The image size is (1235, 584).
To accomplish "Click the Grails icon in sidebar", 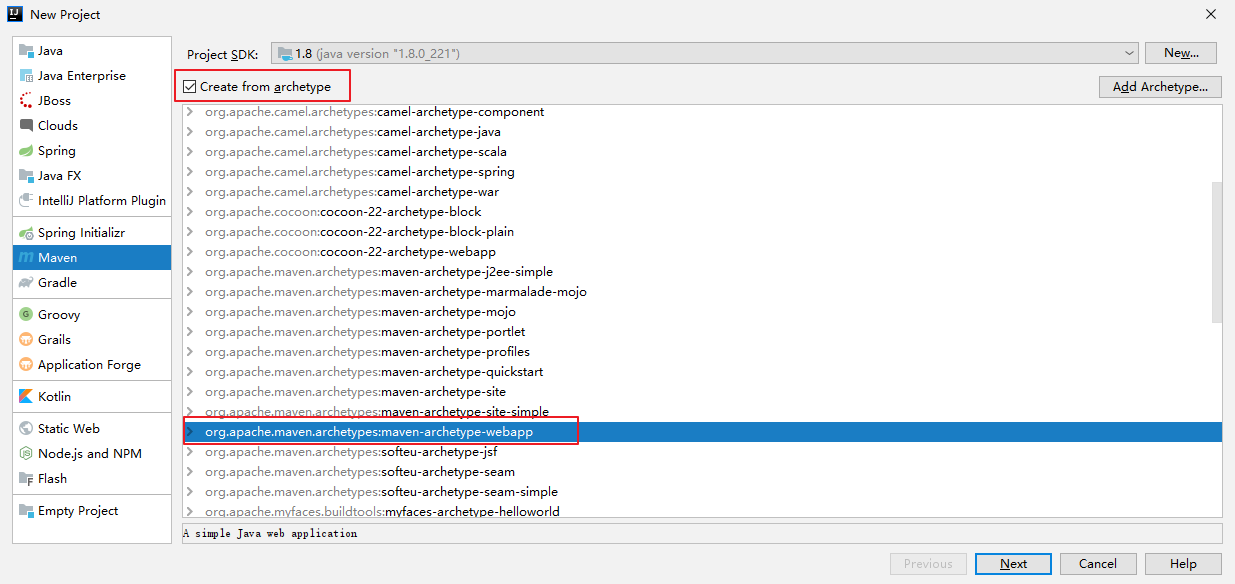I will pyautogui.click(x=27, y=340).
